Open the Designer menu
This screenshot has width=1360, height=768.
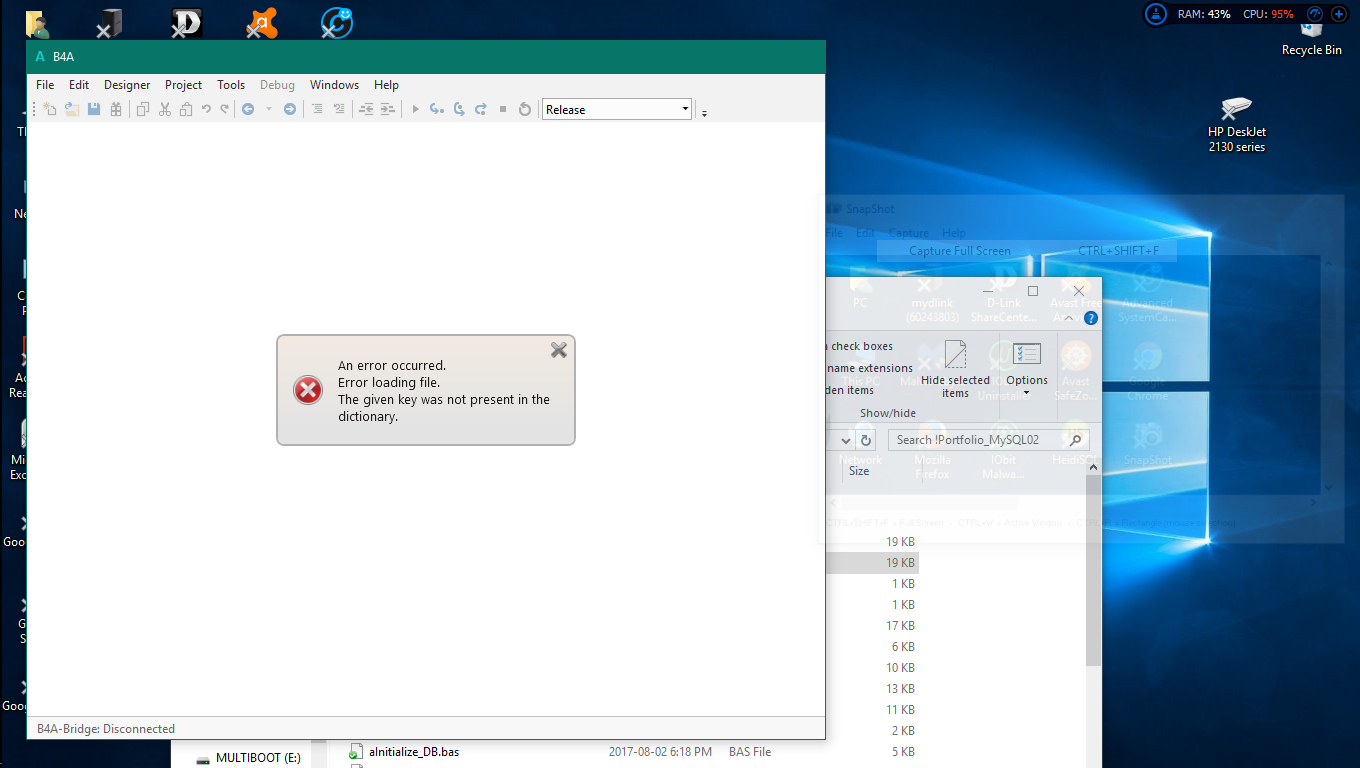click(127, 85)
